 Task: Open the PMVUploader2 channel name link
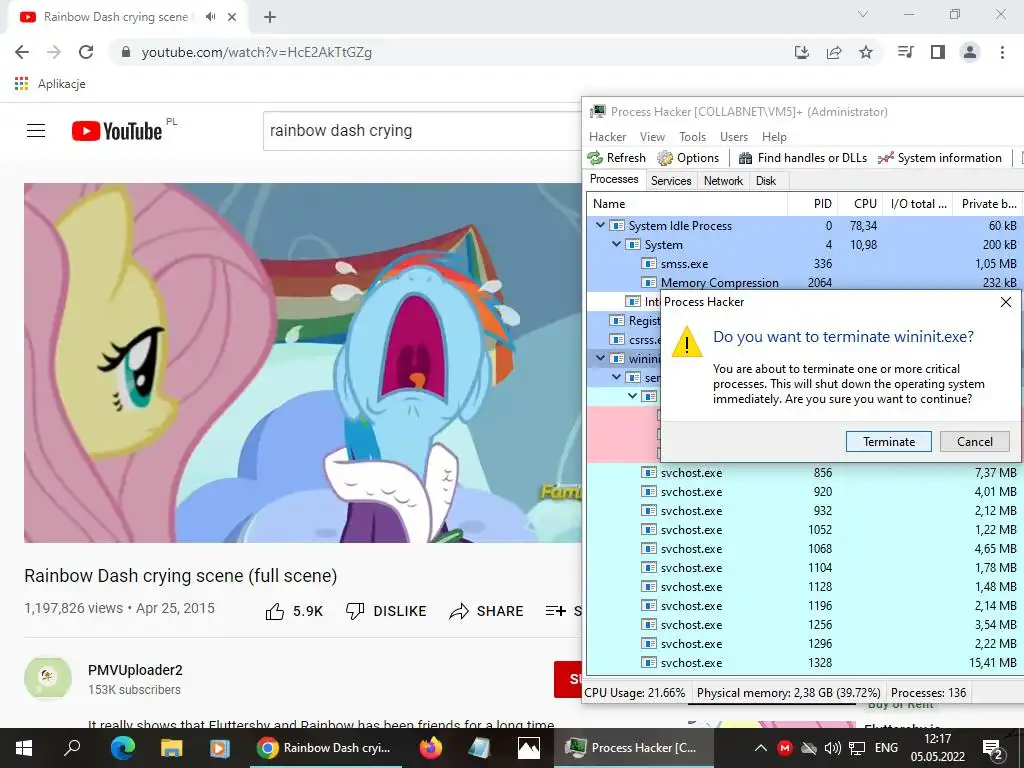click(x=135, y=670)
